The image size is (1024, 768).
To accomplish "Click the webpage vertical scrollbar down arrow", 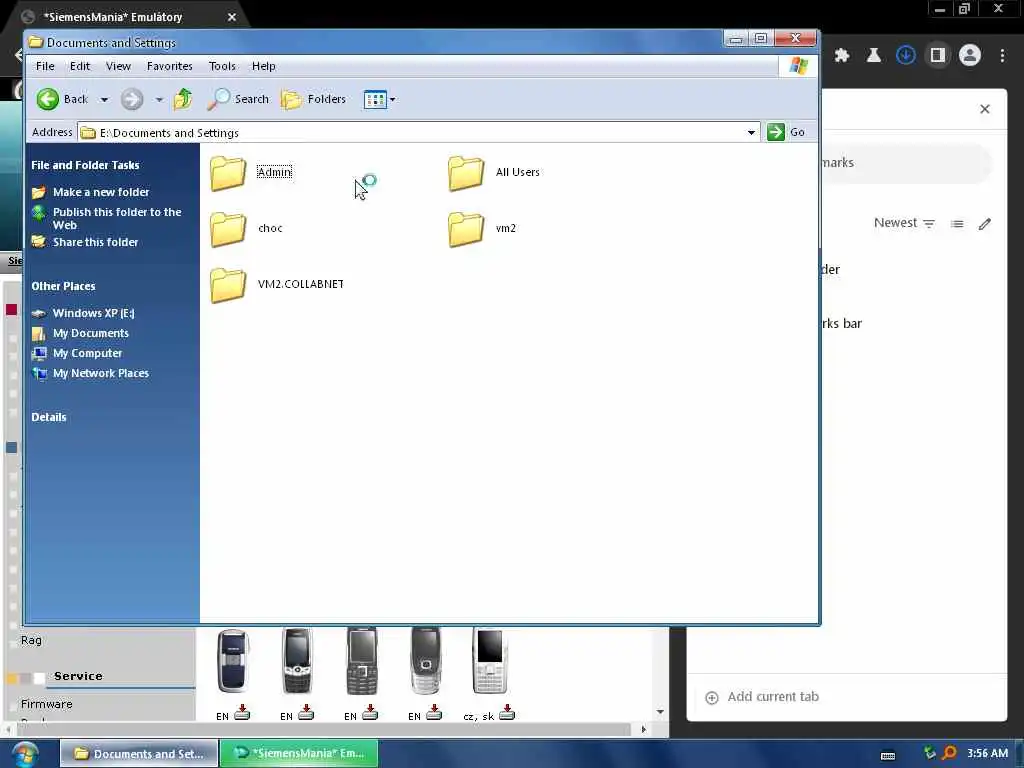I will [660, 712].
